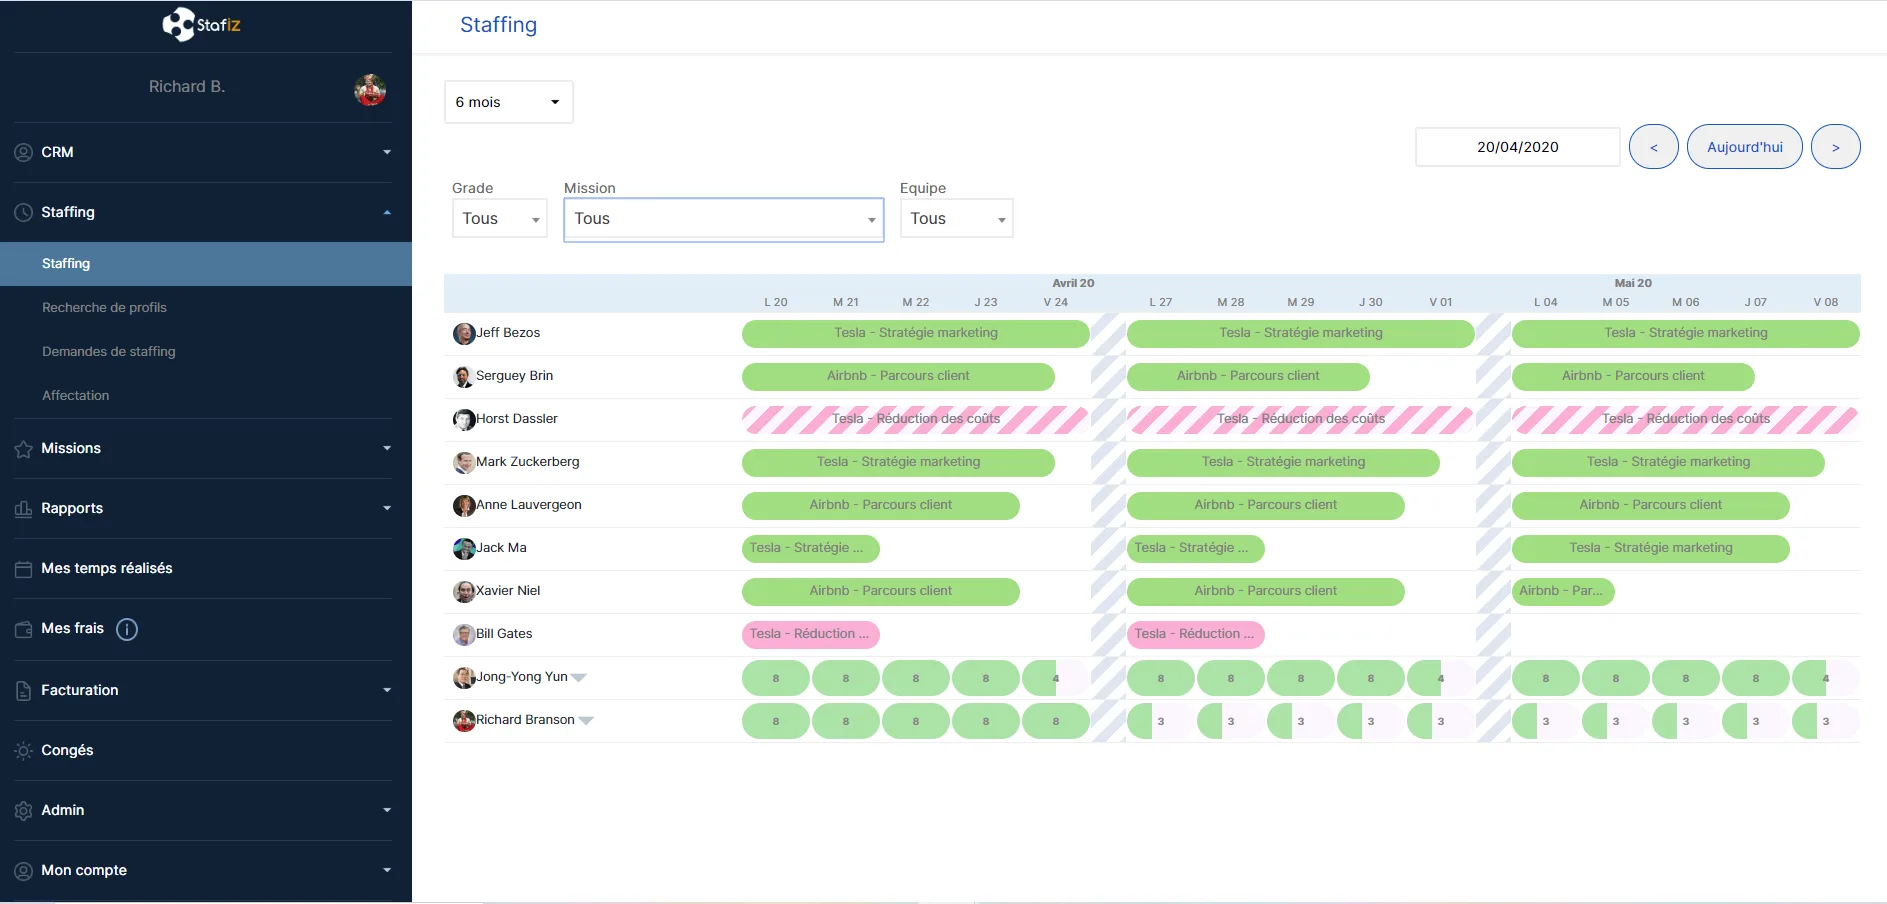Click Jong-Yong Yun avatar photo

click(464, 678)
